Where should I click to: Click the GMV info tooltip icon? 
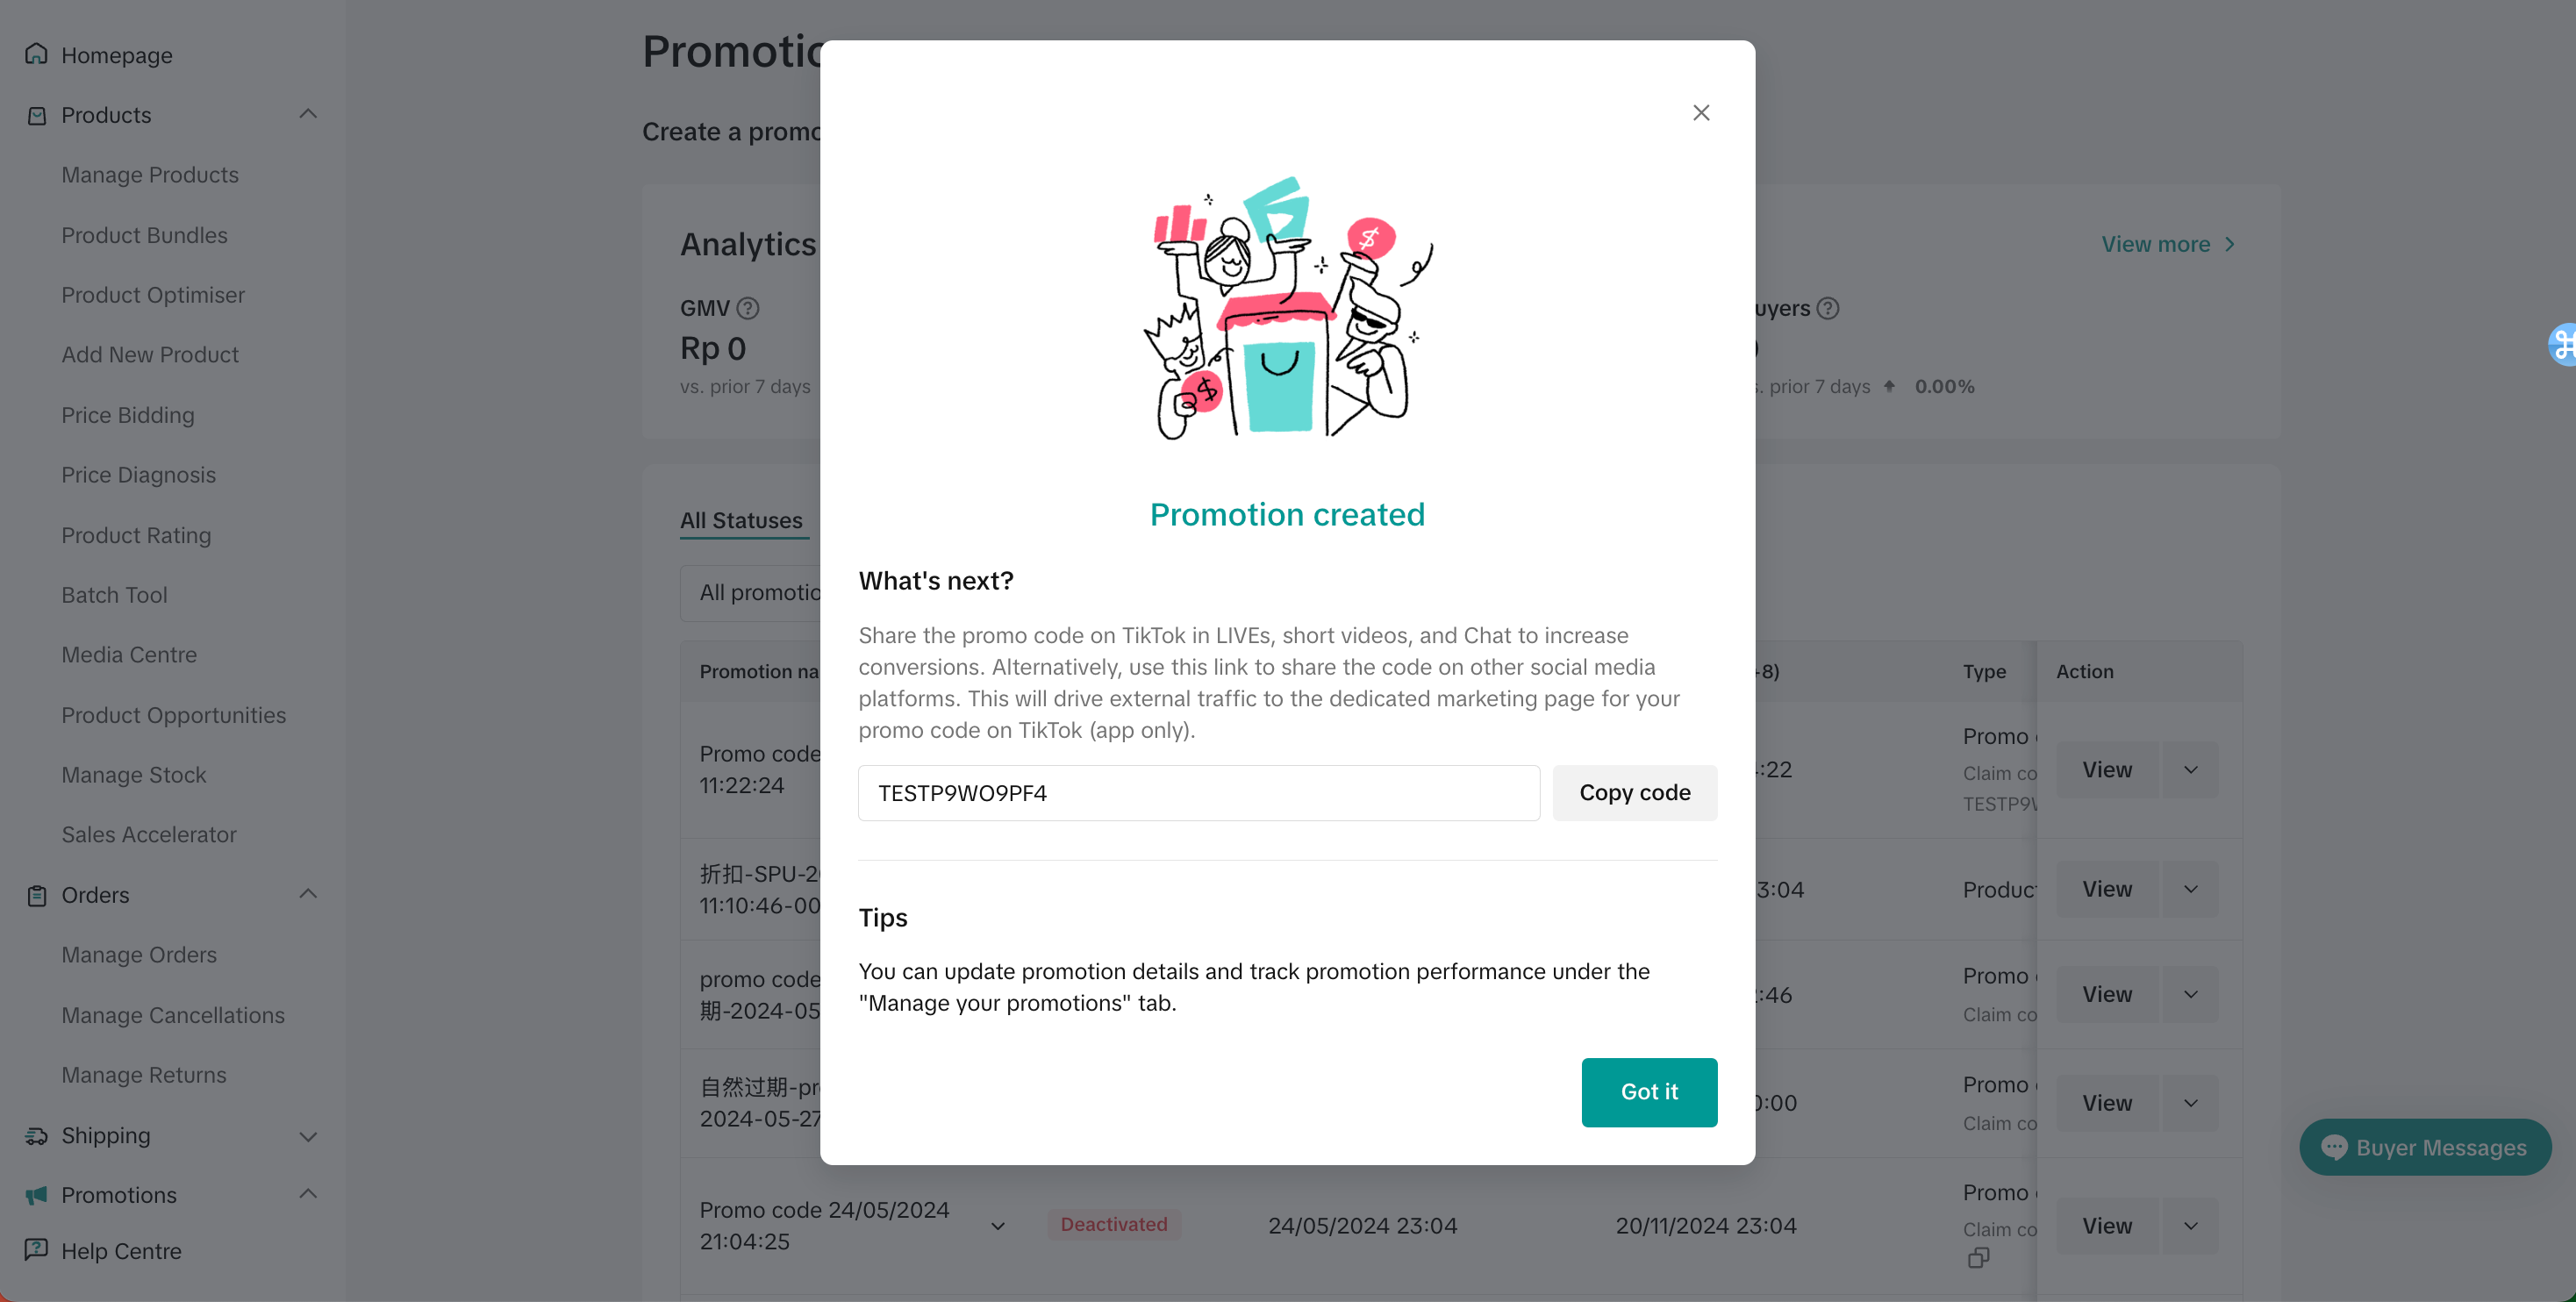point(747,308)
